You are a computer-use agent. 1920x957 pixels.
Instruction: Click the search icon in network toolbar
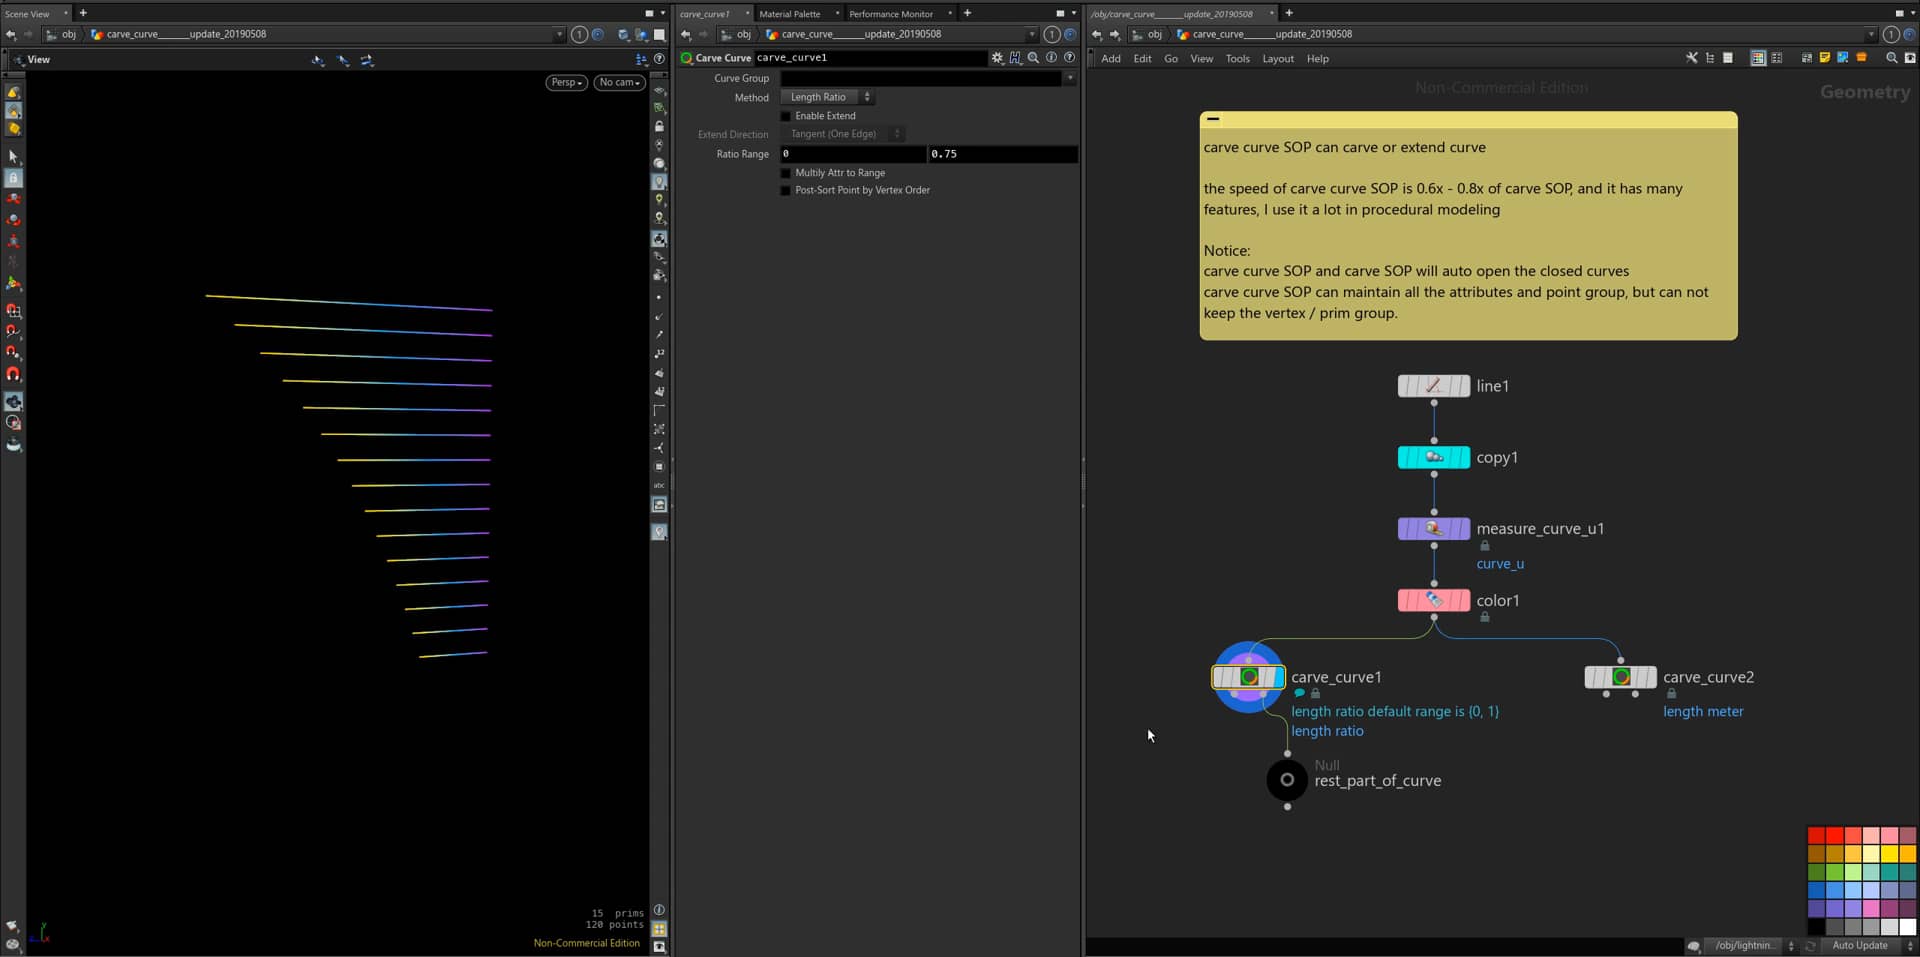click(x=1891, y=58)
